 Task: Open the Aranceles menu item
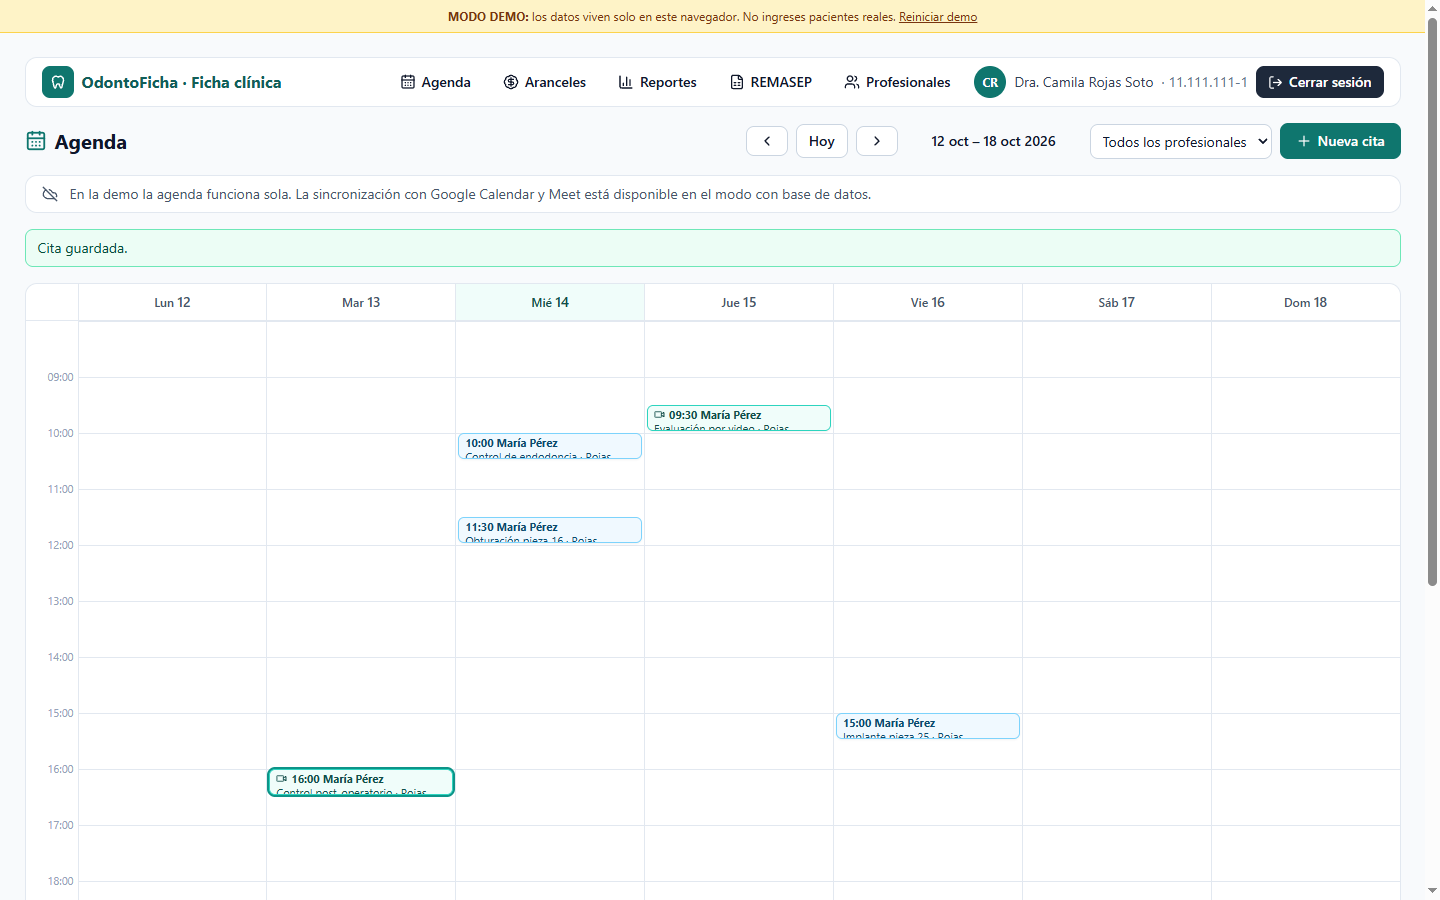[x=545, y=82]
